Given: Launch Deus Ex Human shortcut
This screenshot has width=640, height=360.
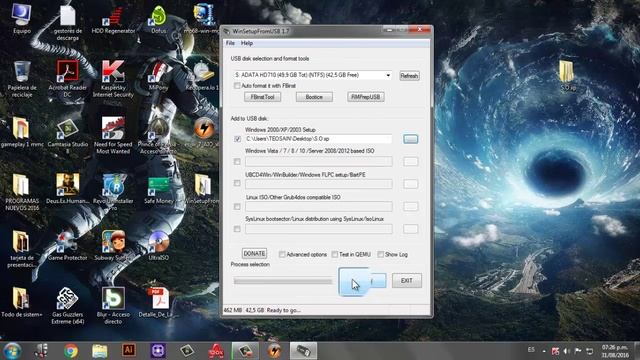Looking at the screenshot, I should (x=67, y=189).
